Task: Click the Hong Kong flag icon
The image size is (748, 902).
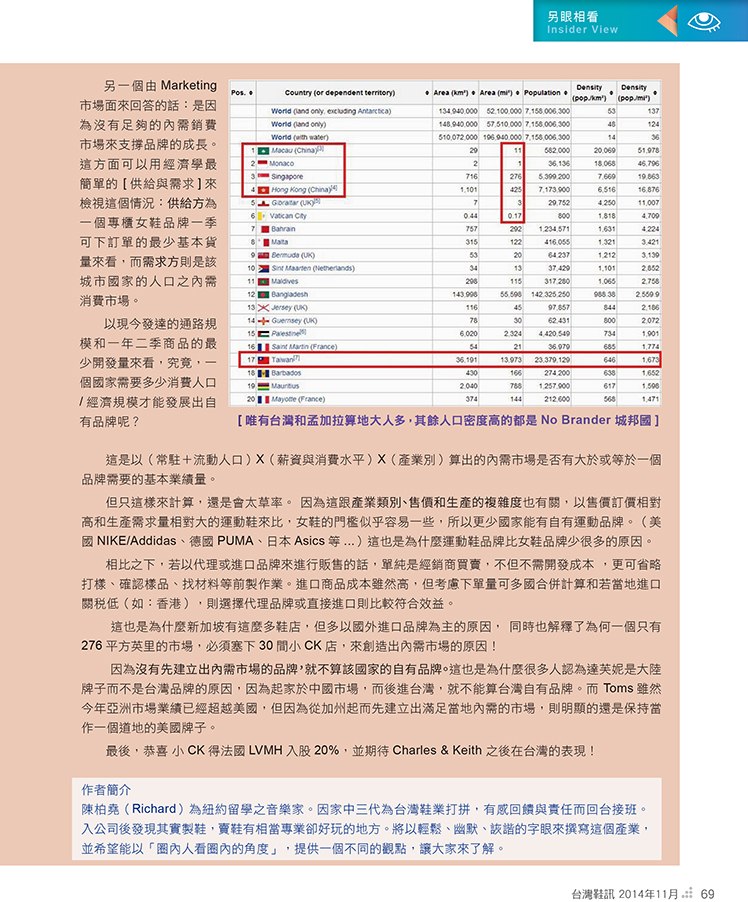Action: [x=264, y=190]
